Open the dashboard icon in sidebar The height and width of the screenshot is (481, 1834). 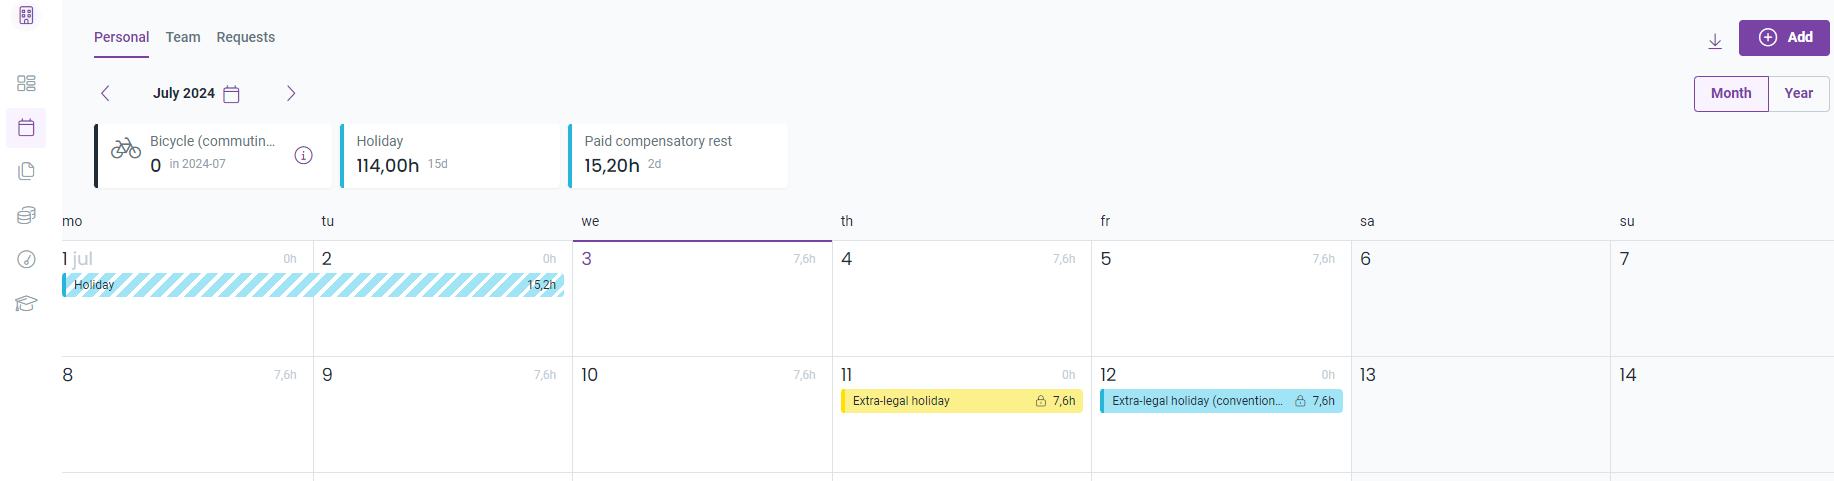(27, 83)
